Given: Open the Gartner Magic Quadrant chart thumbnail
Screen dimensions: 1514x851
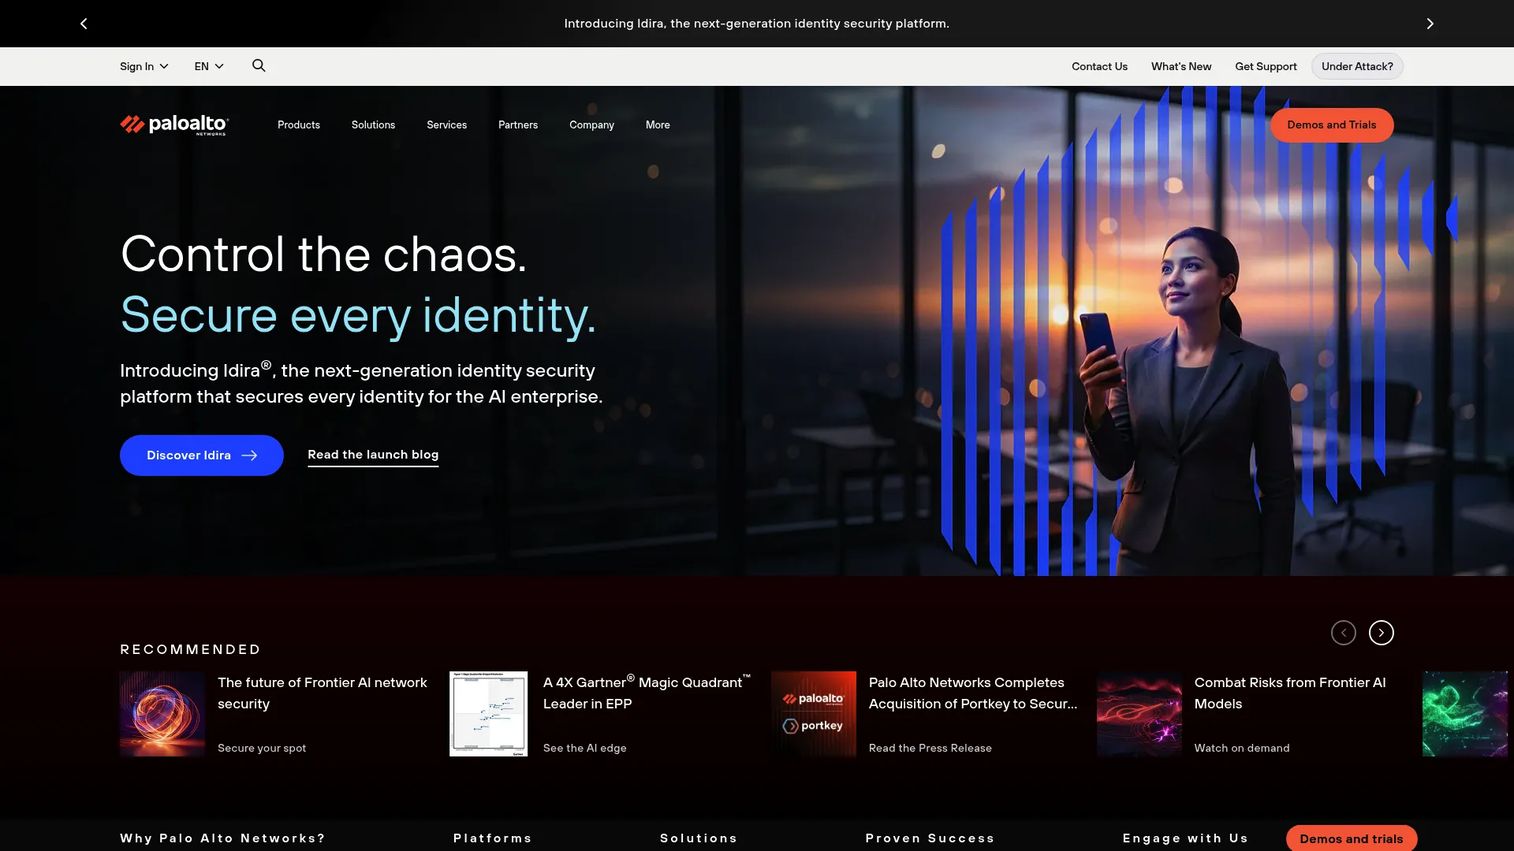Looking at the screenshot, I should point(488,714).
